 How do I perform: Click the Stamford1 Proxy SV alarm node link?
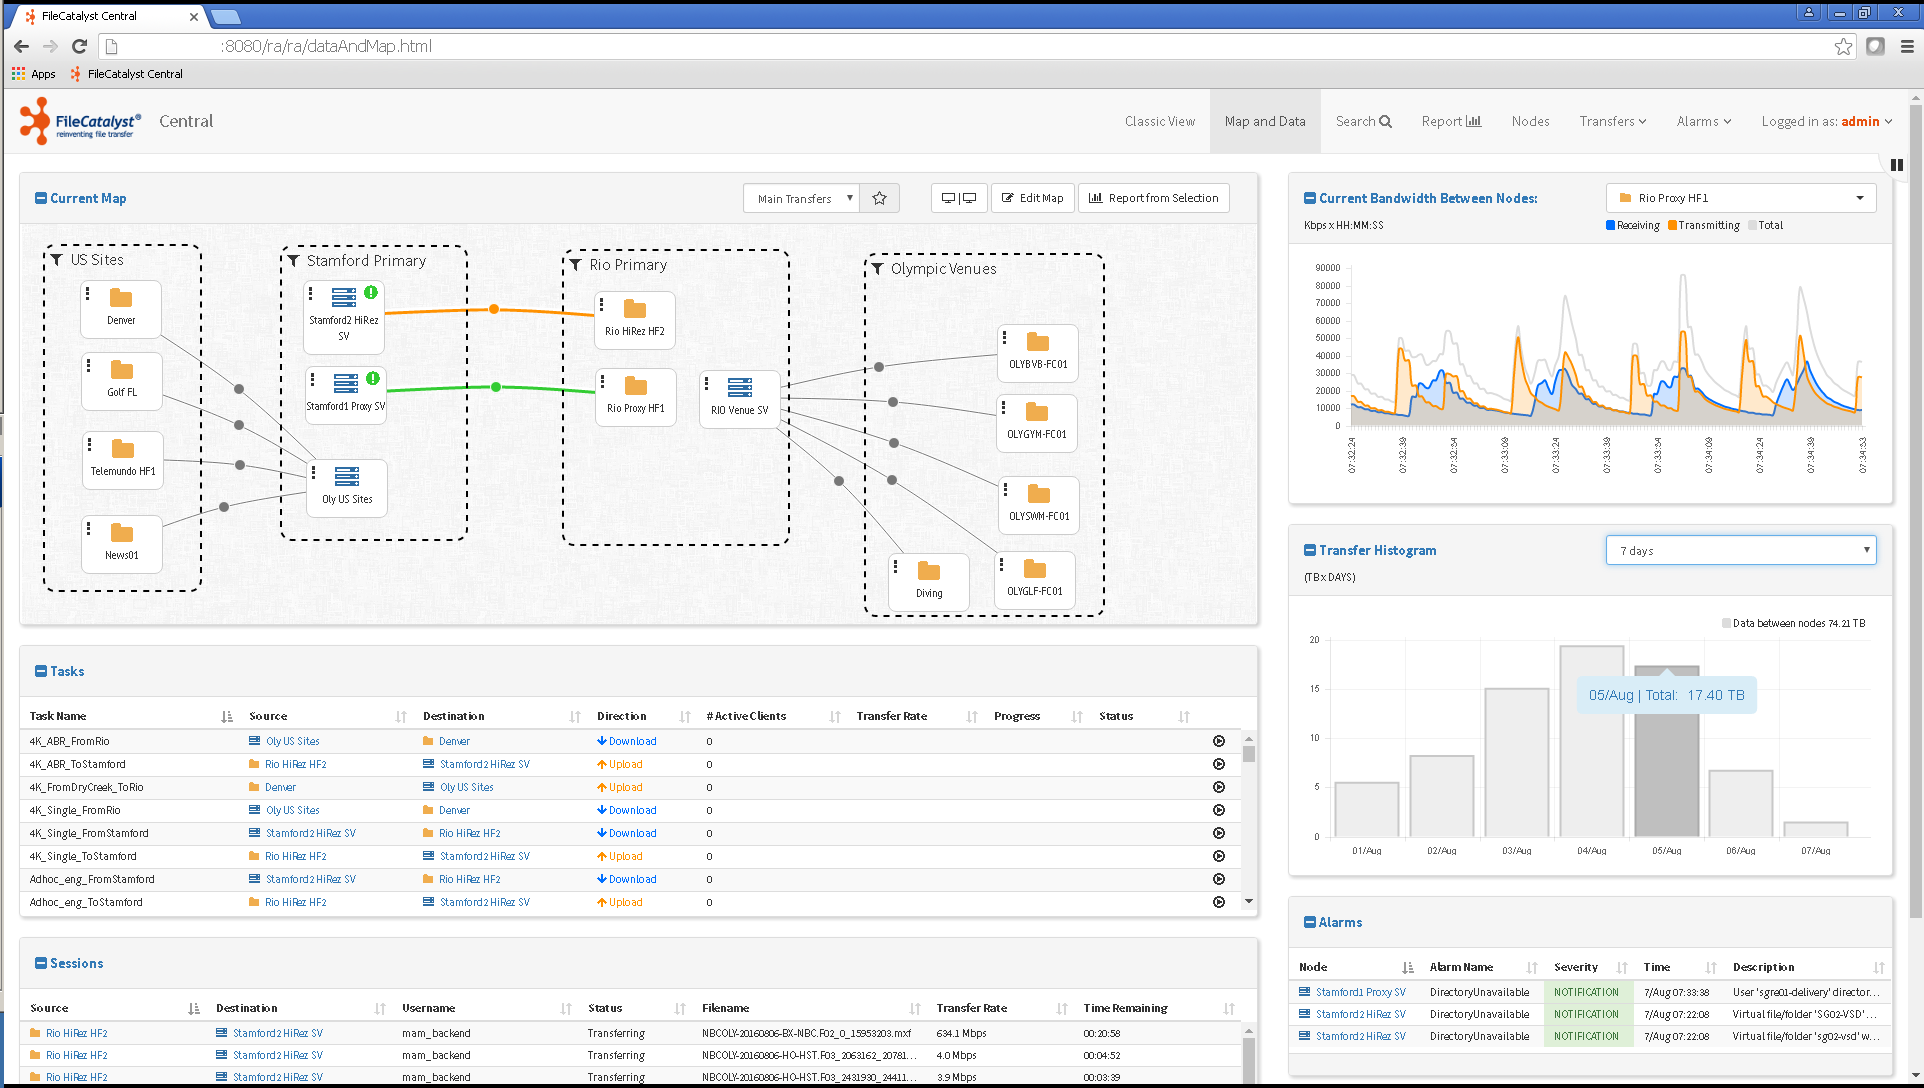(x=1360, y=992)
